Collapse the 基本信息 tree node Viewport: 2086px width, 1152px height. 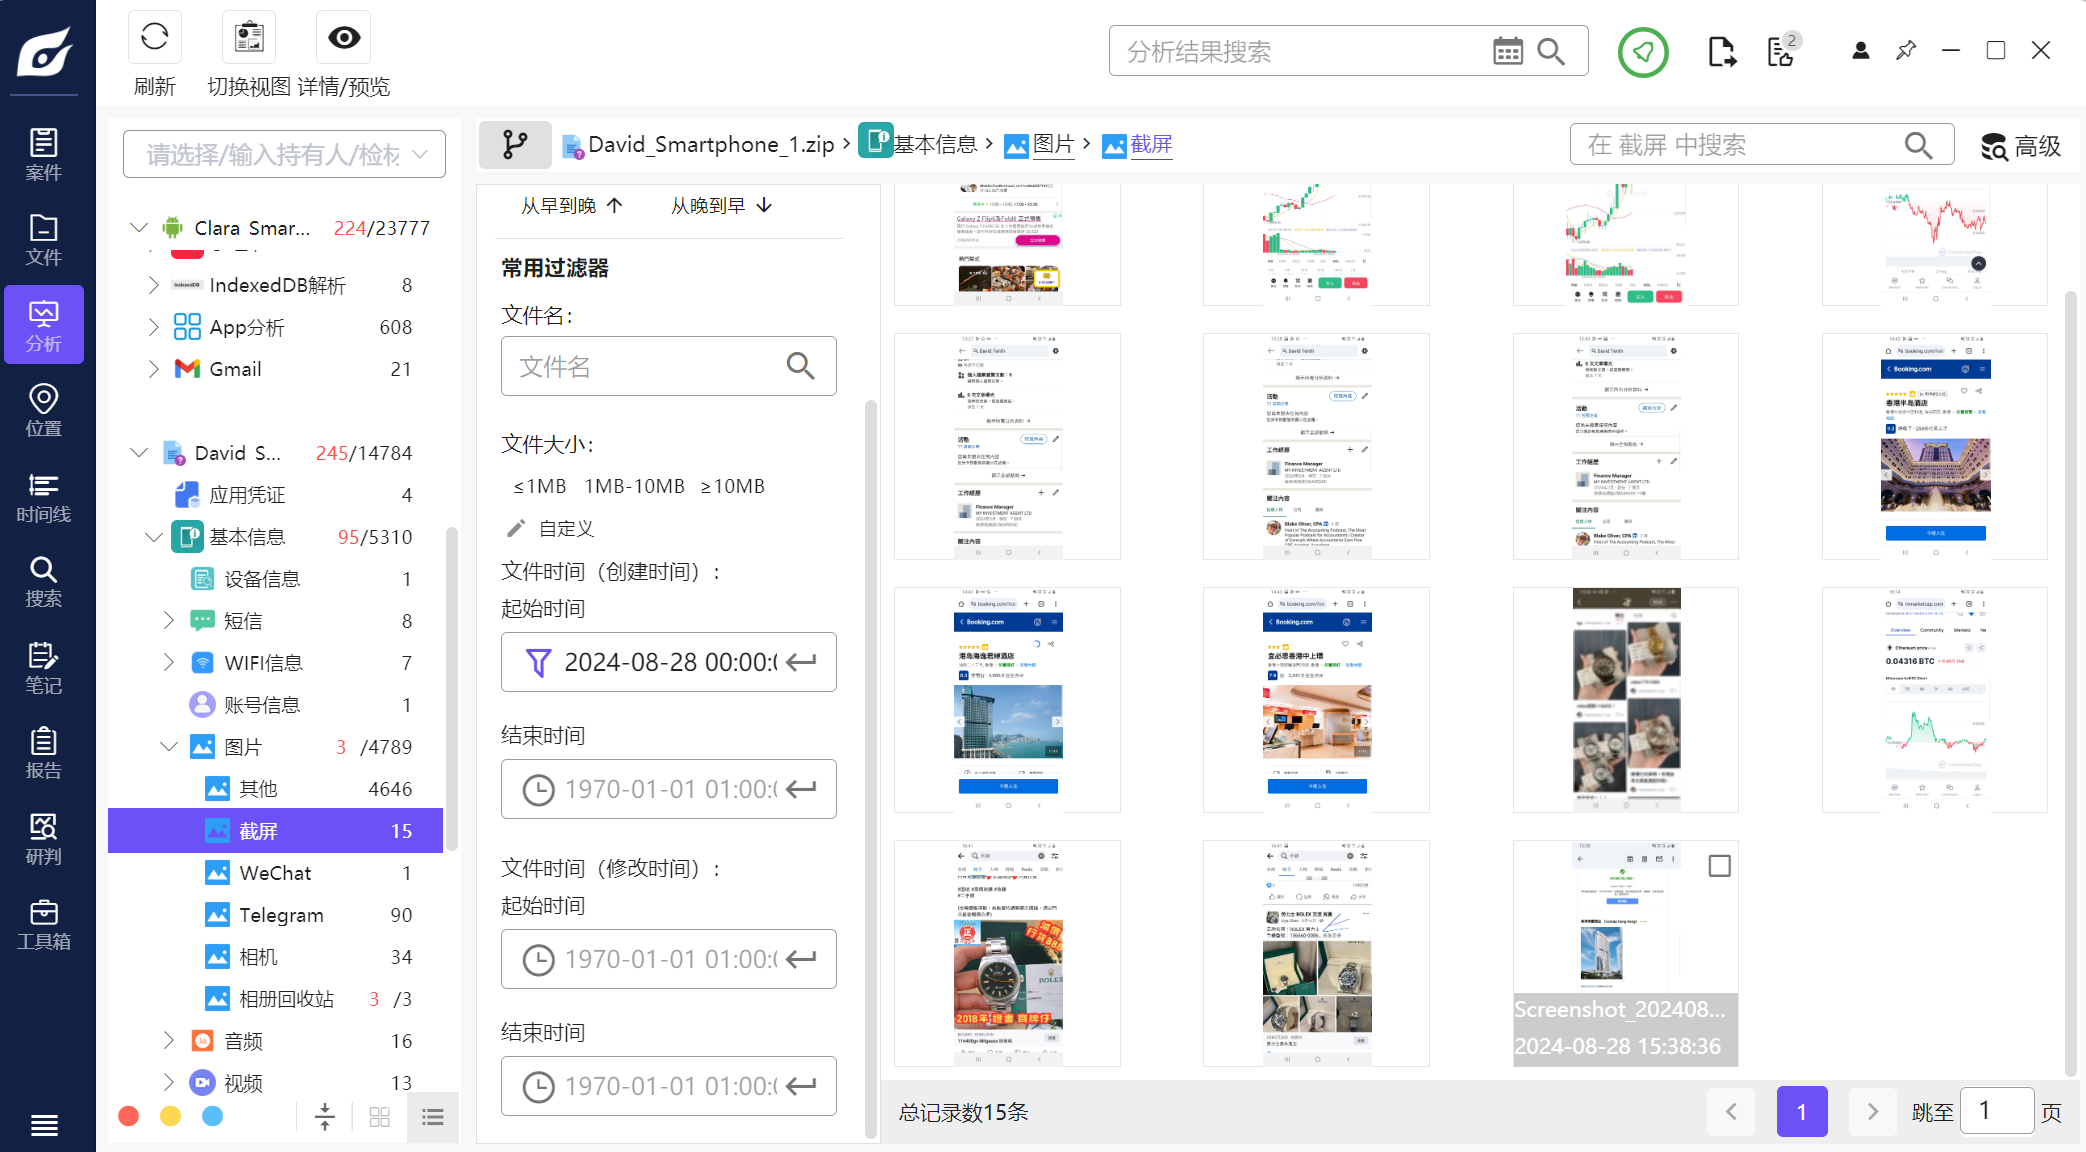(x=153, y=537)
